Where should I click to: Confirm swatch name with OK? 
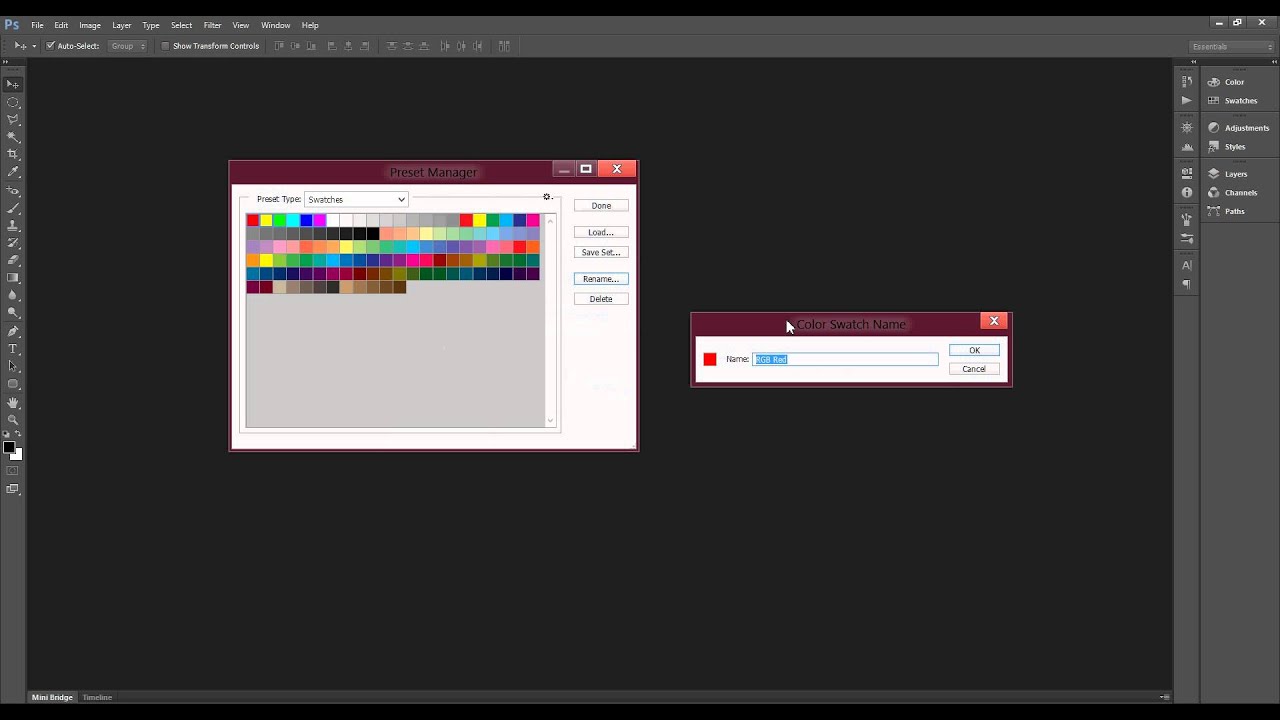point(974,350)
